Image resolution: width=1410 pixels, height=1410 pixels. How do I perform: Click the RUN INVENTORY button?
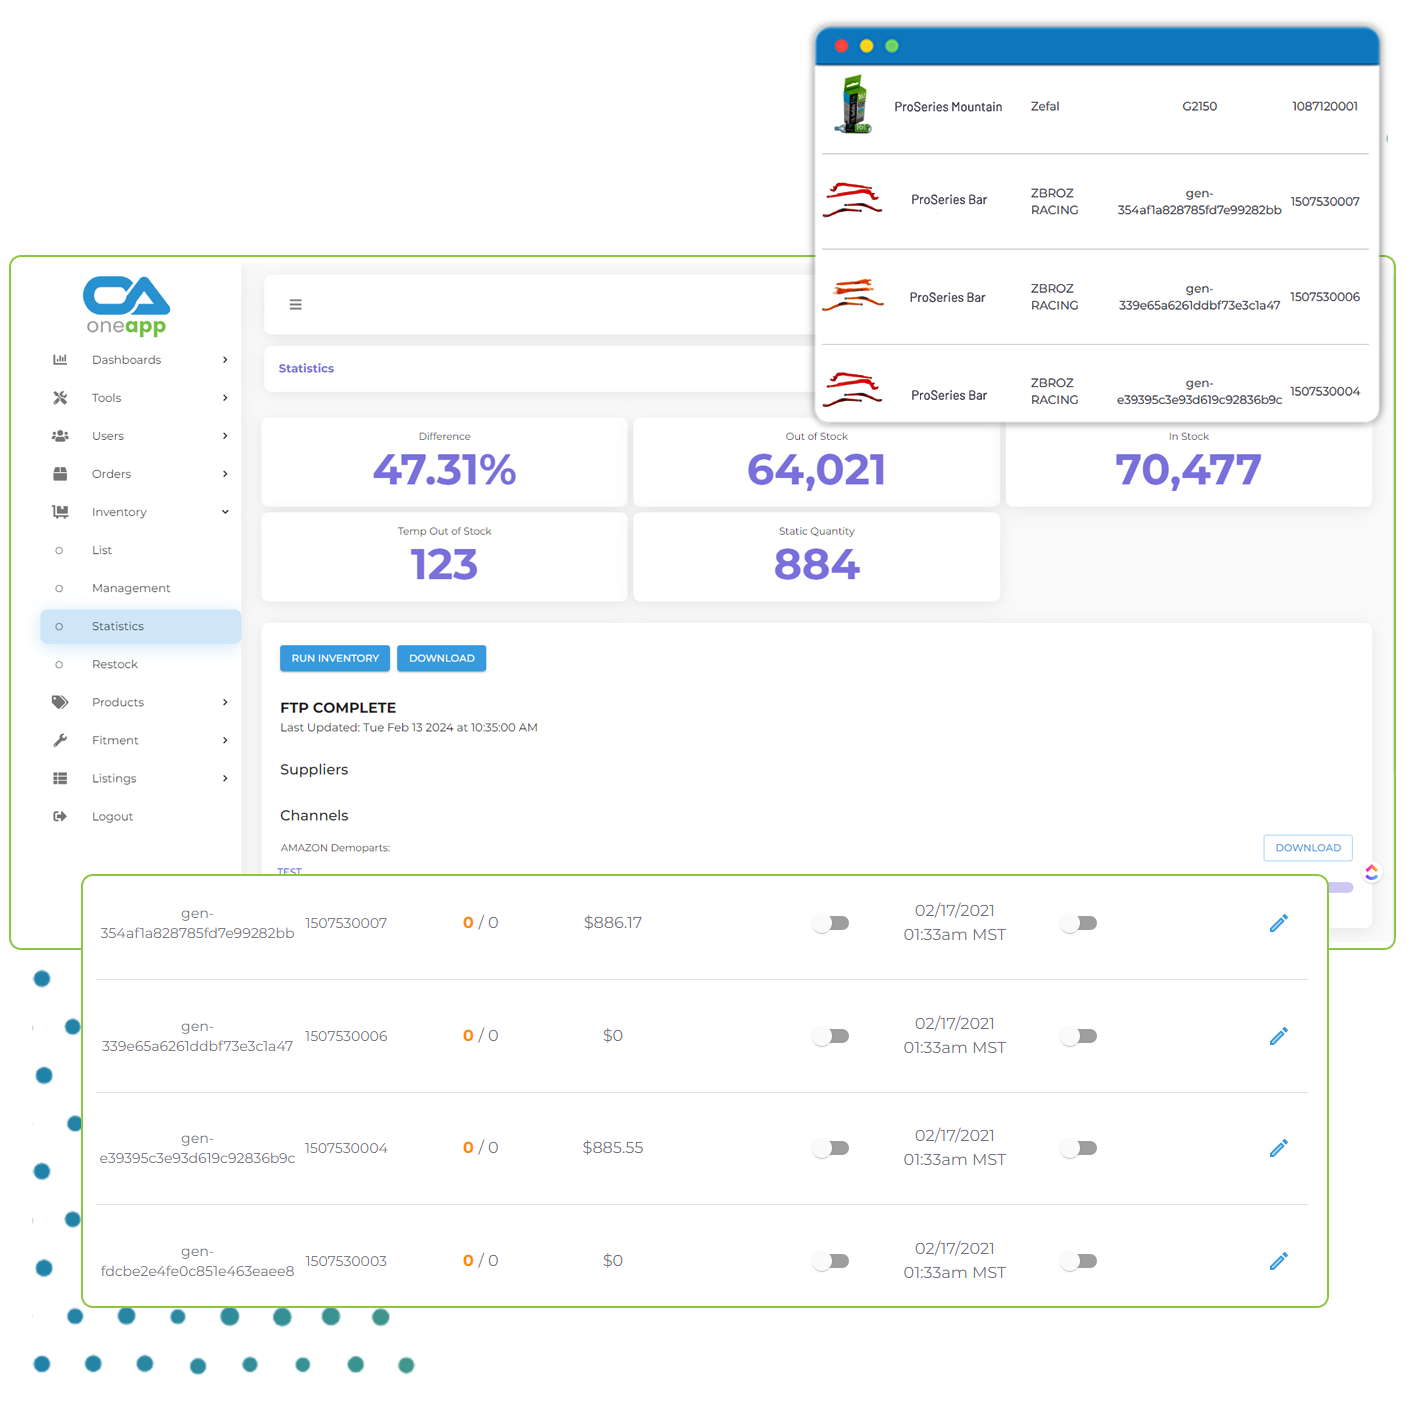click(334, 658)
